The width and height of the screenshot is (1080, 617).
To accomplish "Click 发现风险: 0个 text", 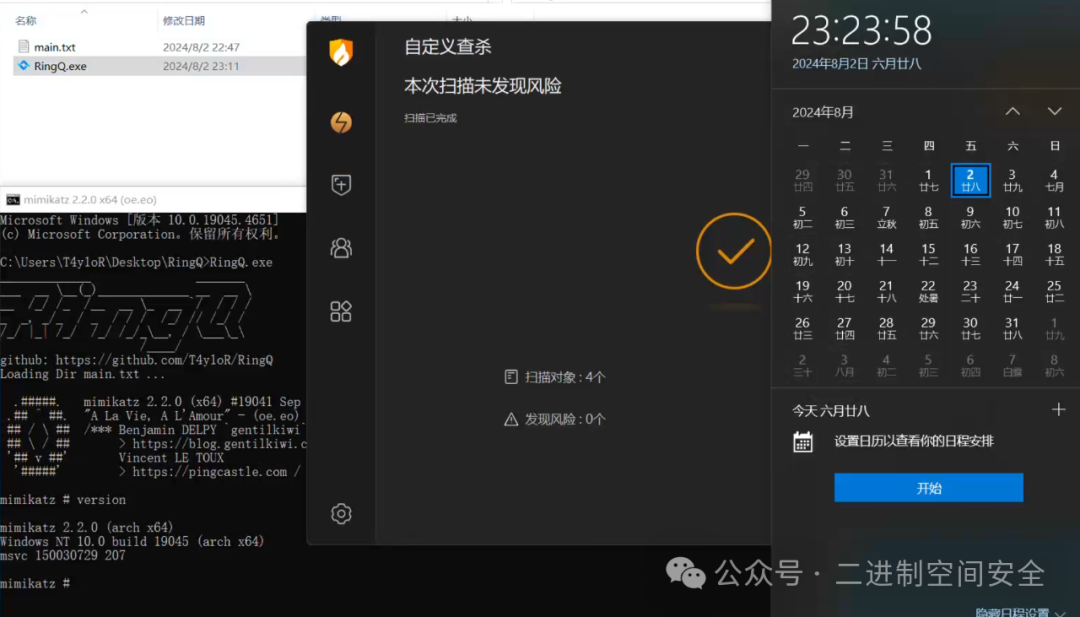I will (x=565, y=419).
